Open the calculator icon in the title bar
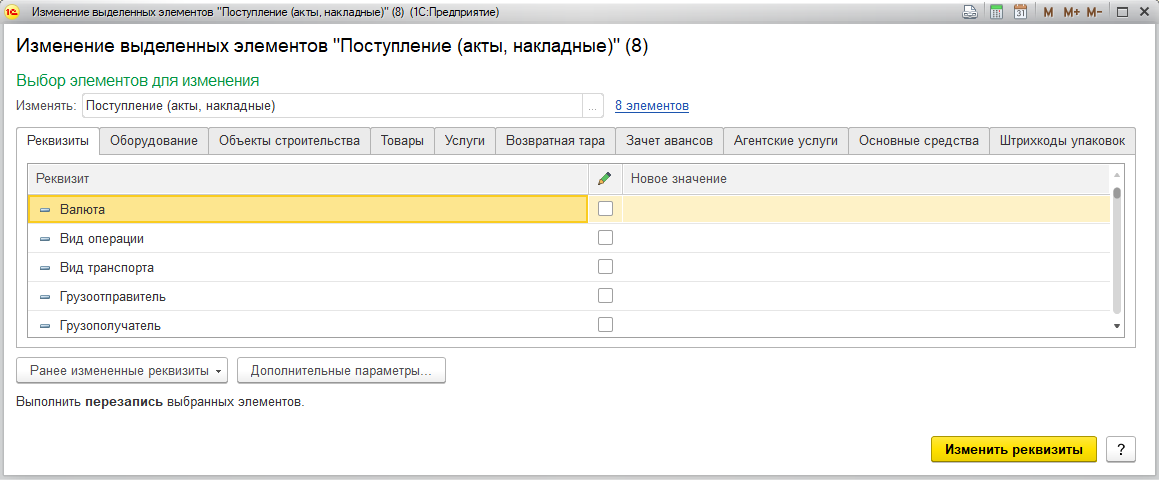Viewport: 1159px width, 480px height. 996,12
